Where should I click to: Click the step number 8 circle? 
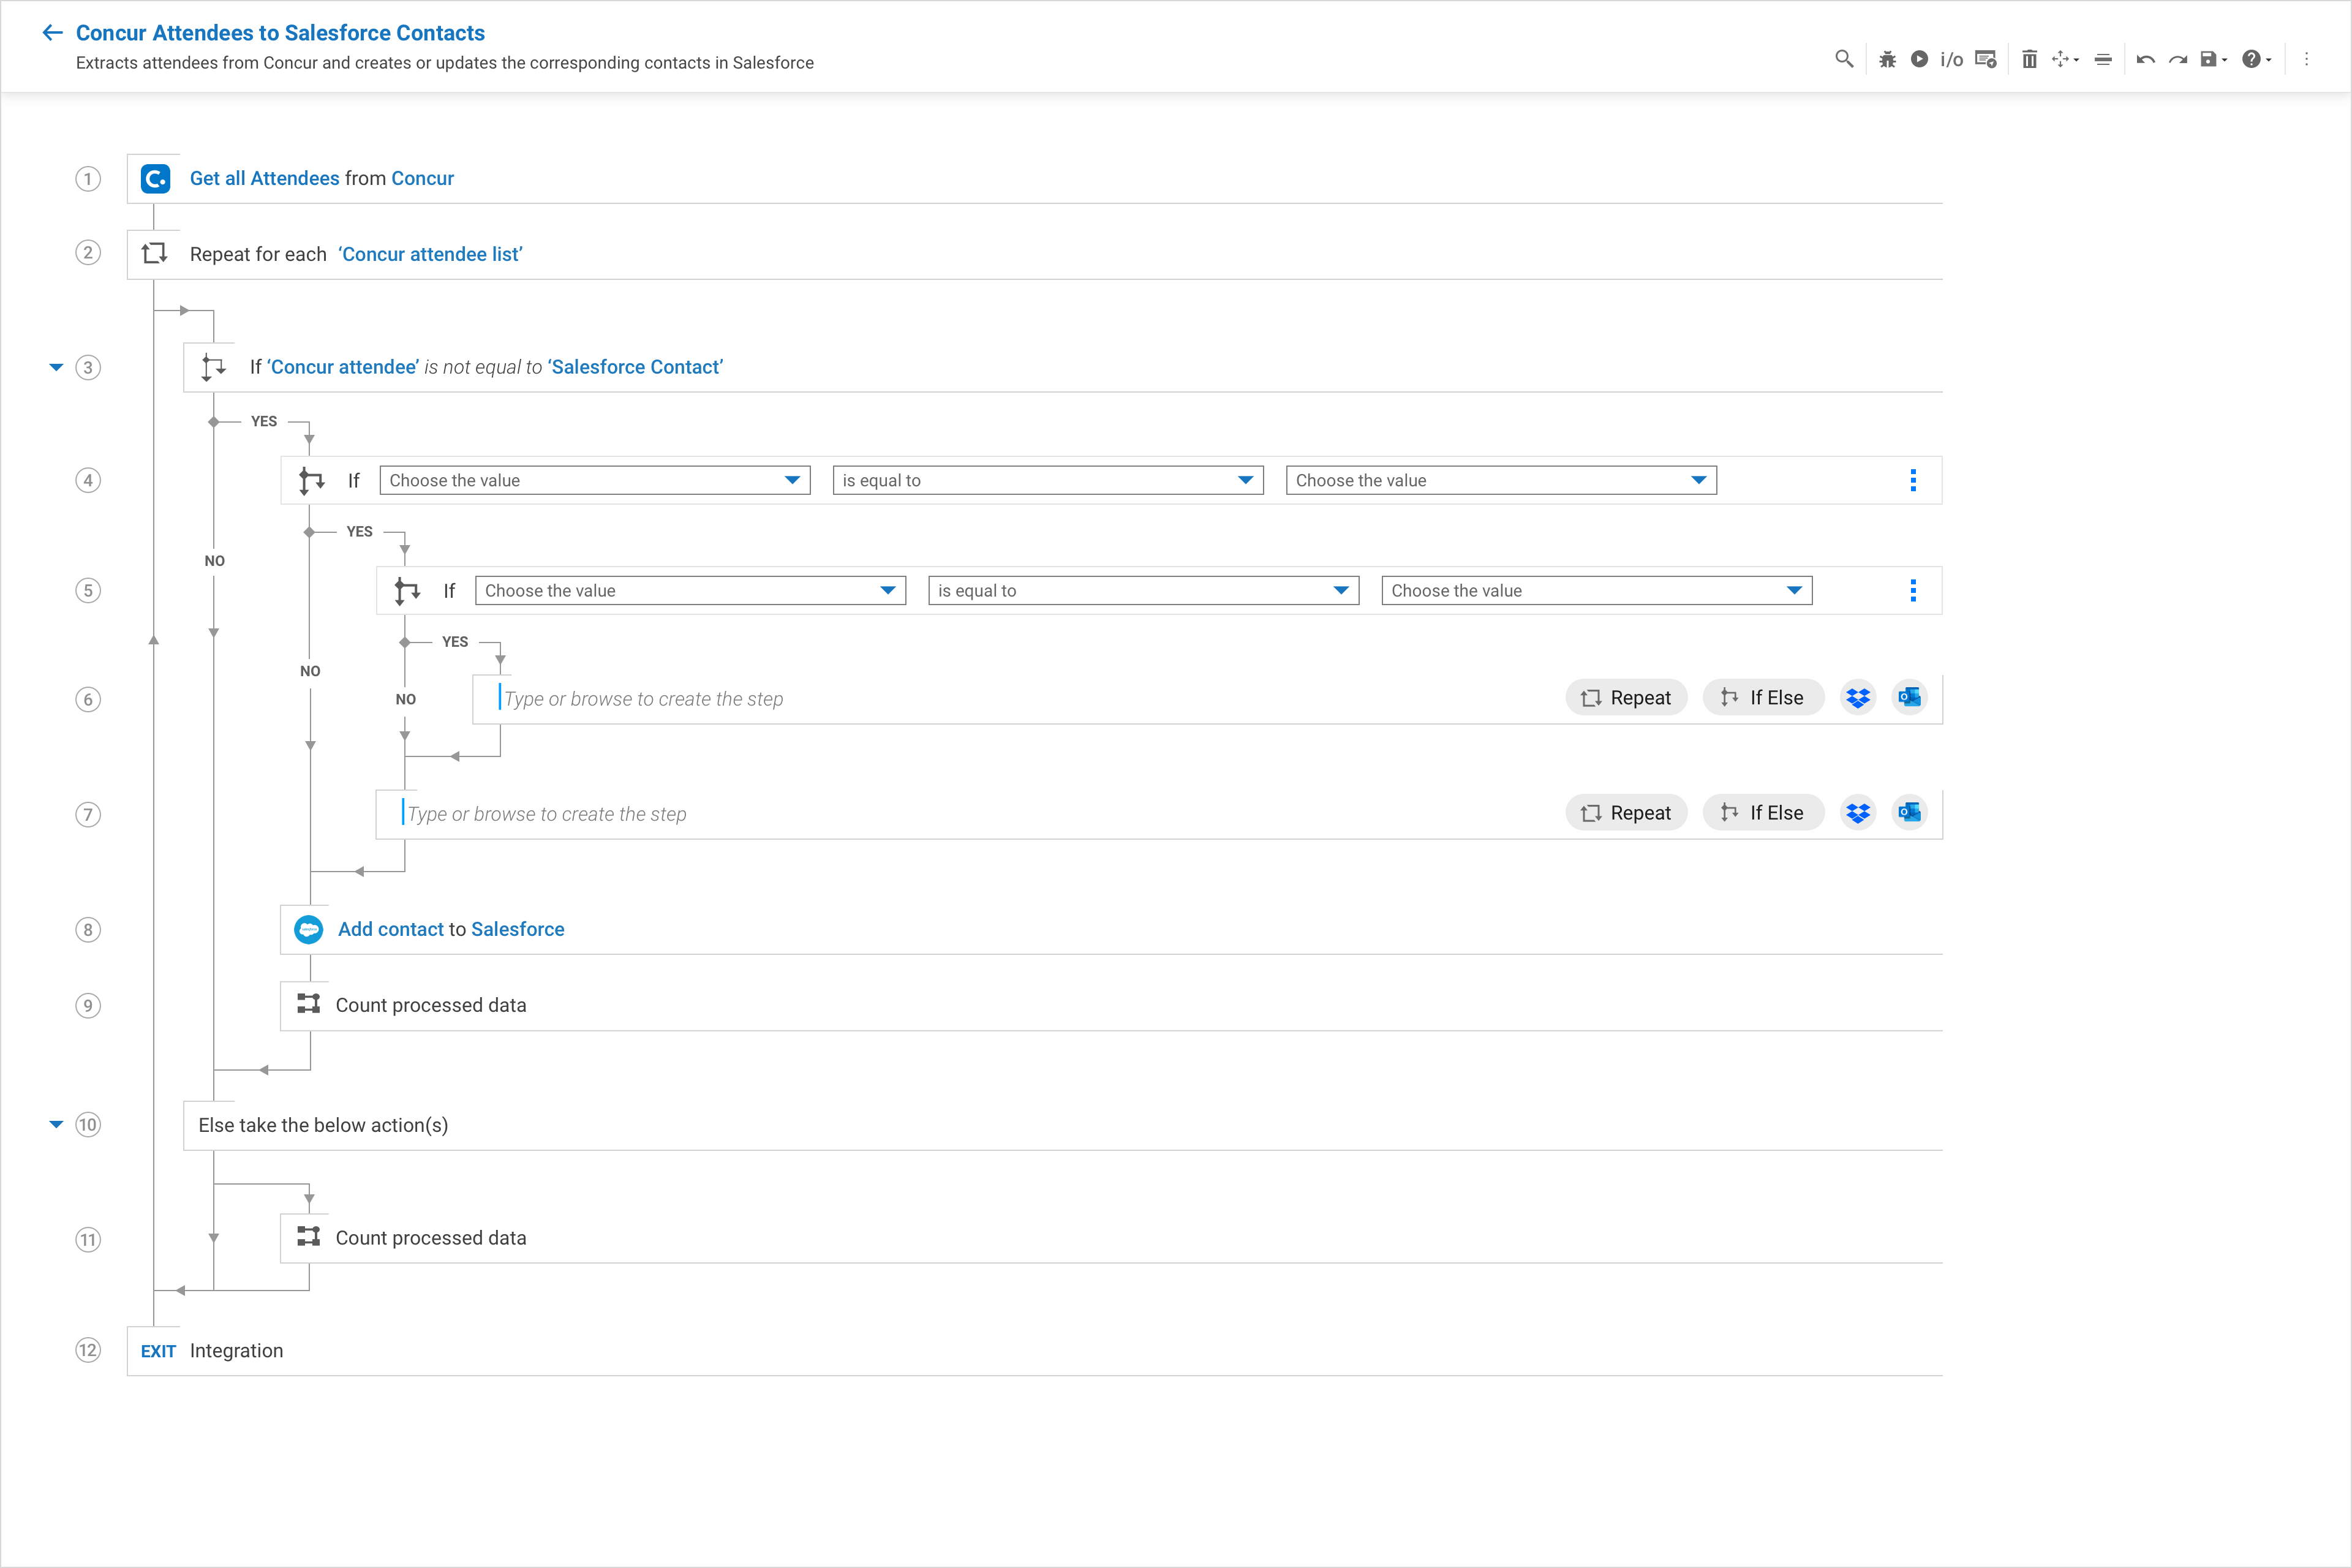coord(88,930)
